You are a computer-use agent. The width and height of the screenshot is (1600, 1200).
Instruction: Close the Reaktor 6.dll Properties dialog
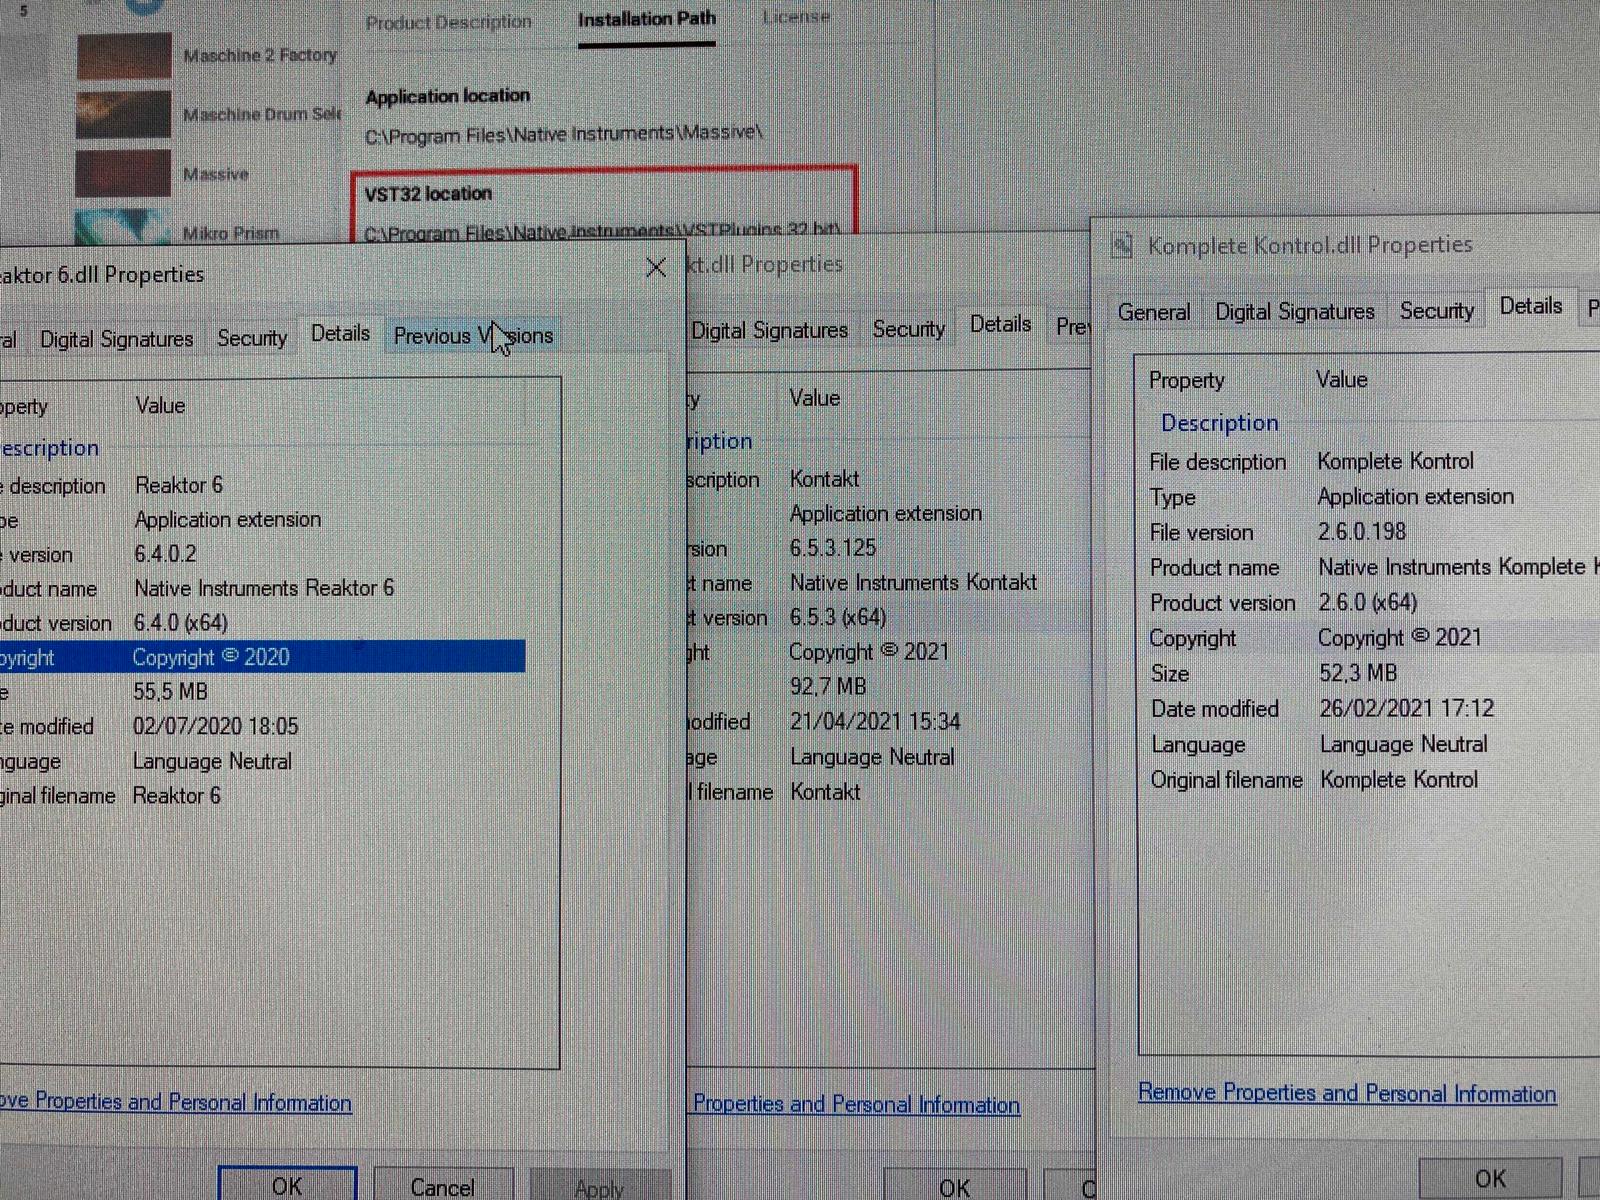pos(656,267)
